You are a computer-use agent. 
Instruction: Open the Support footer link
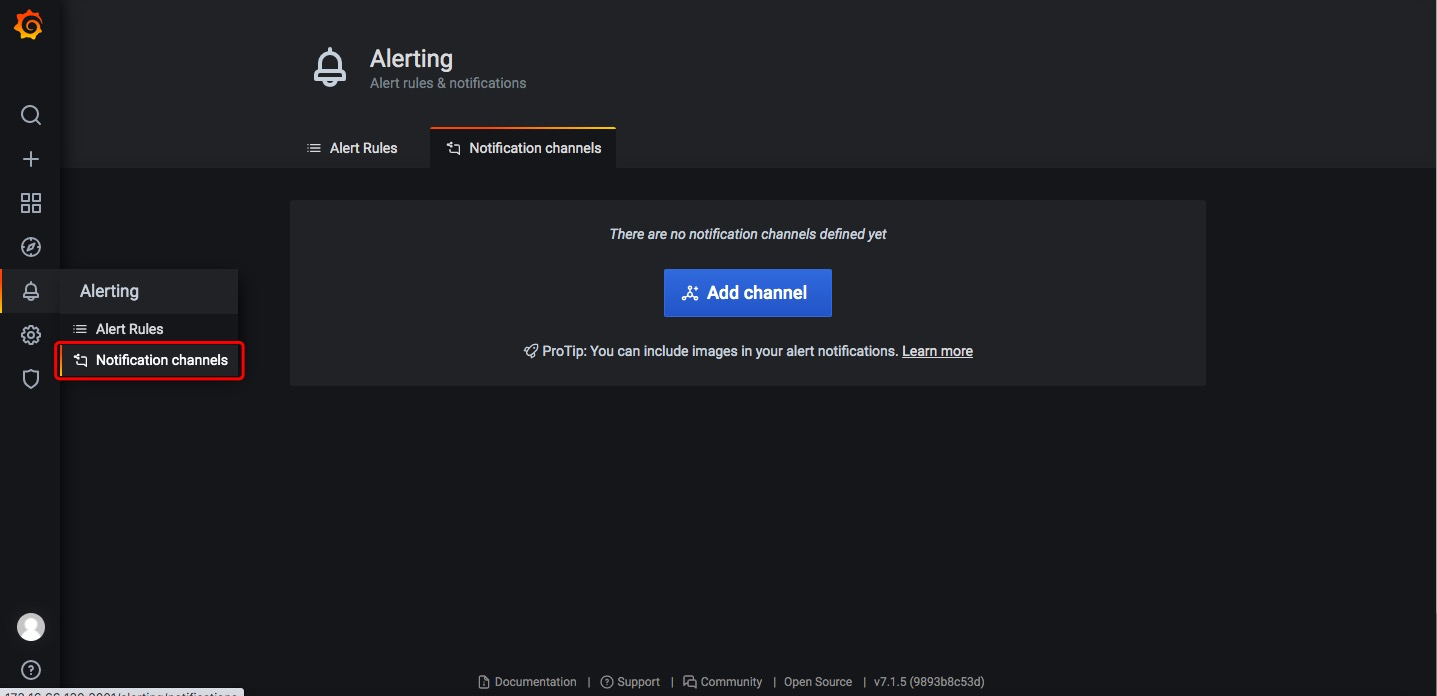point(630,682)
